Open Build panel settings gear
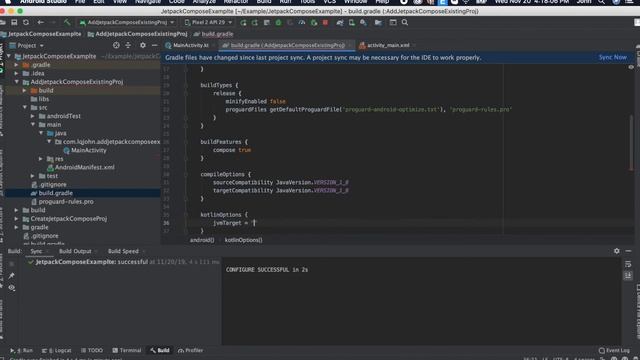Viewport: 640px width, 360px height. click(617, 251)
